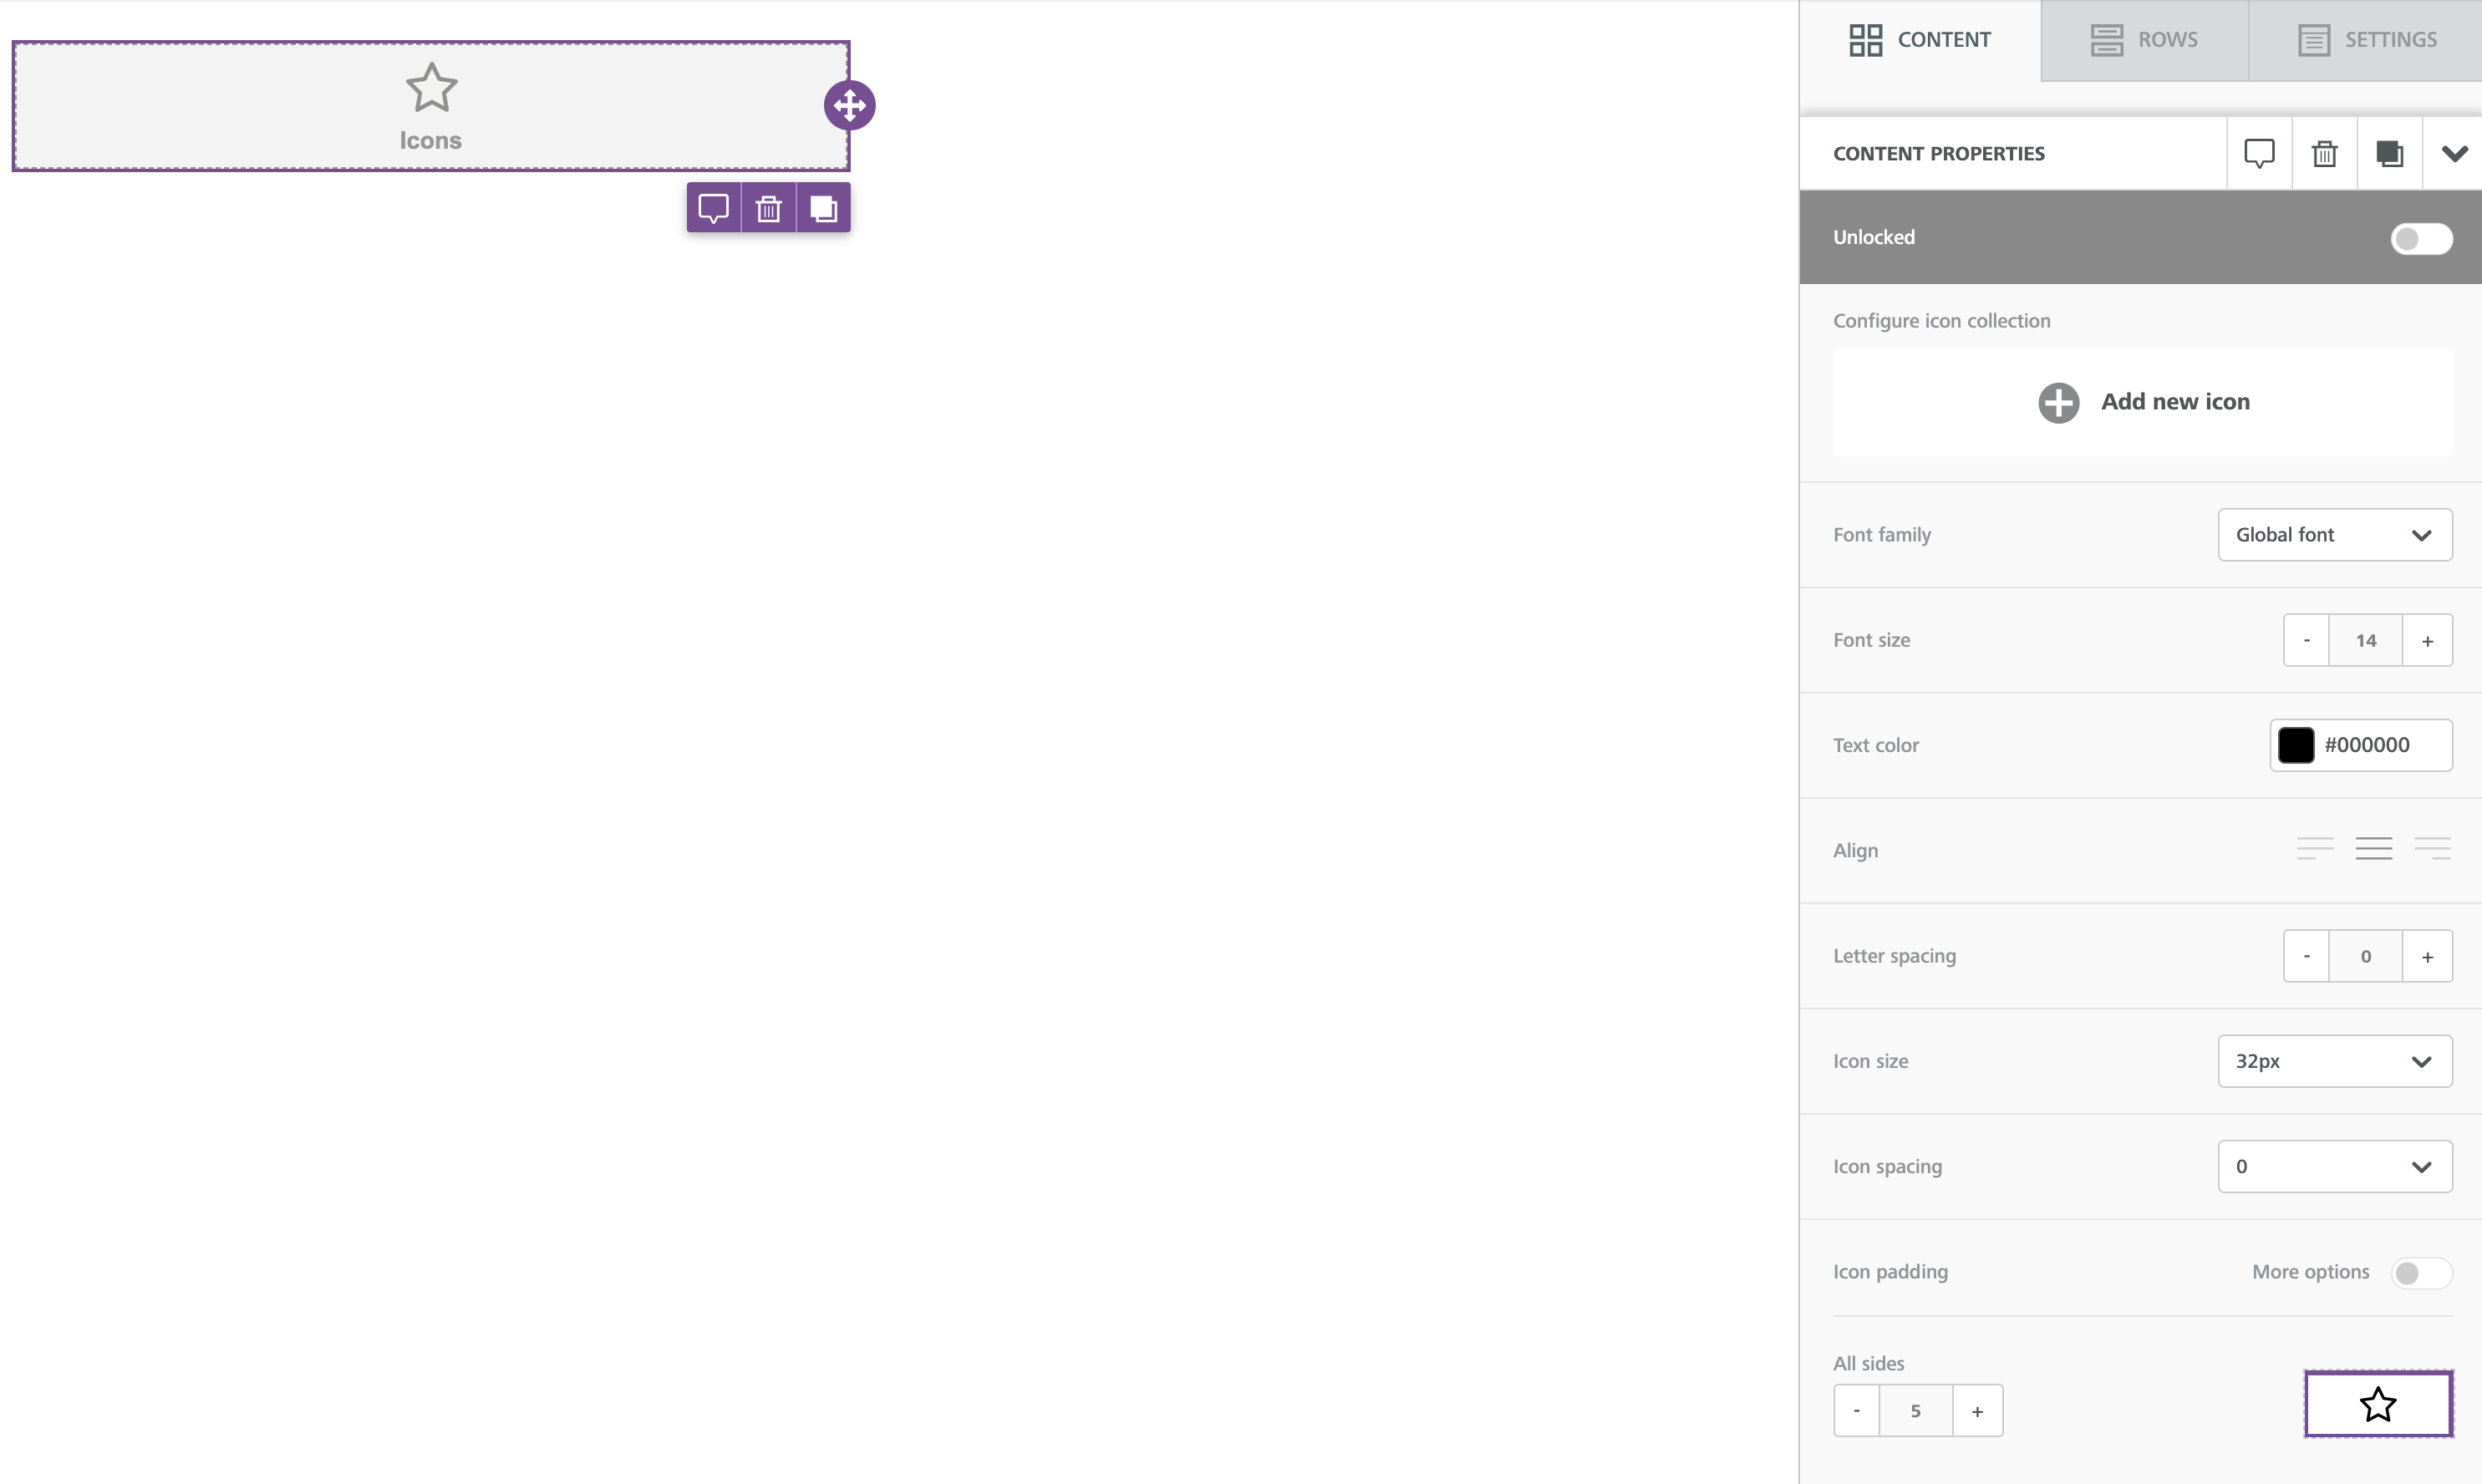
Task: Increase letter spacing with plus button
Action: [x=2427, y=956]
